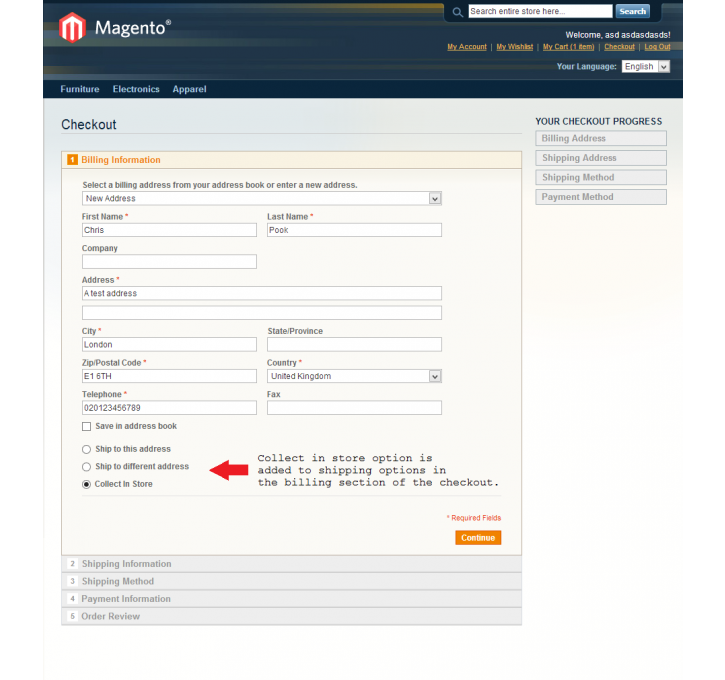Focus the empty Company field
This screenshot has width=725, height=680.
[169, 262]
